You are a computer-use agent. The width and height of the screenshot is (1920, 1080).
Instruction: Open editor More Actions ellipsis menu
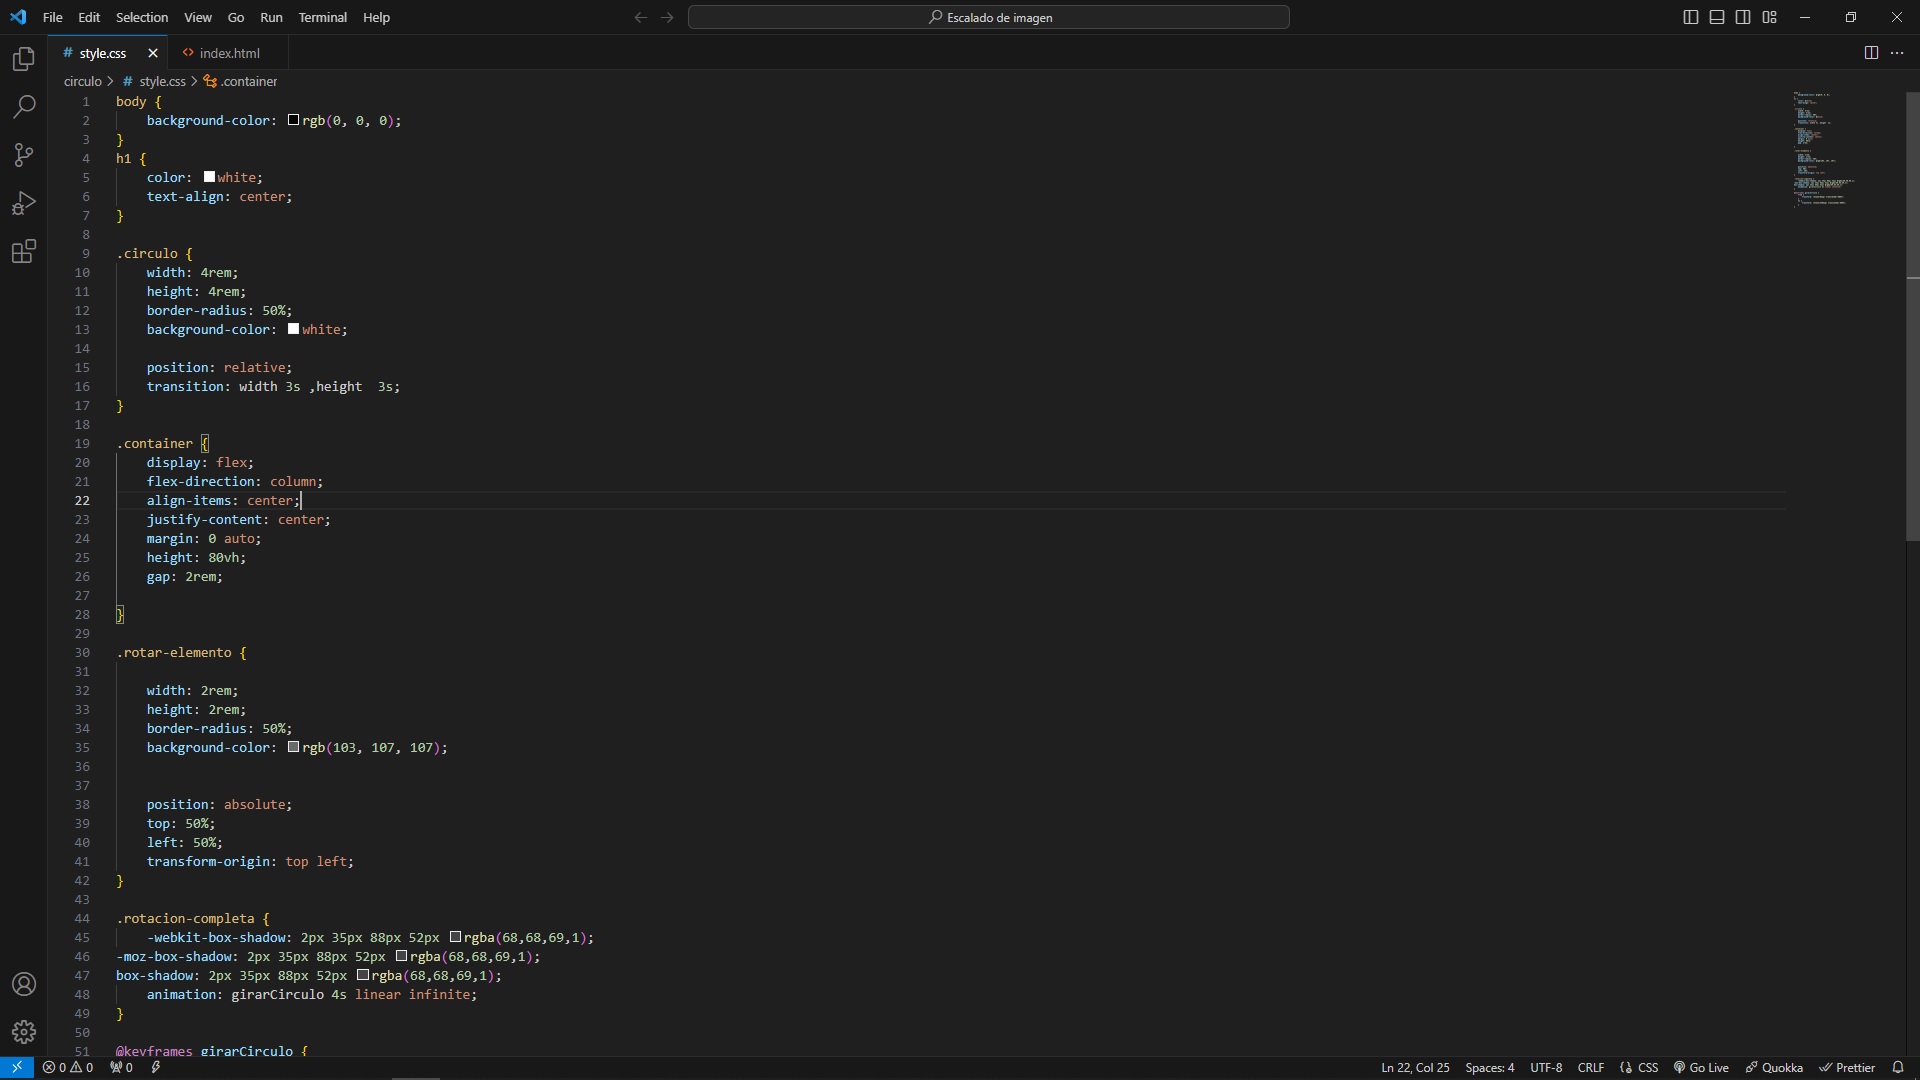tap(1897, 53)
